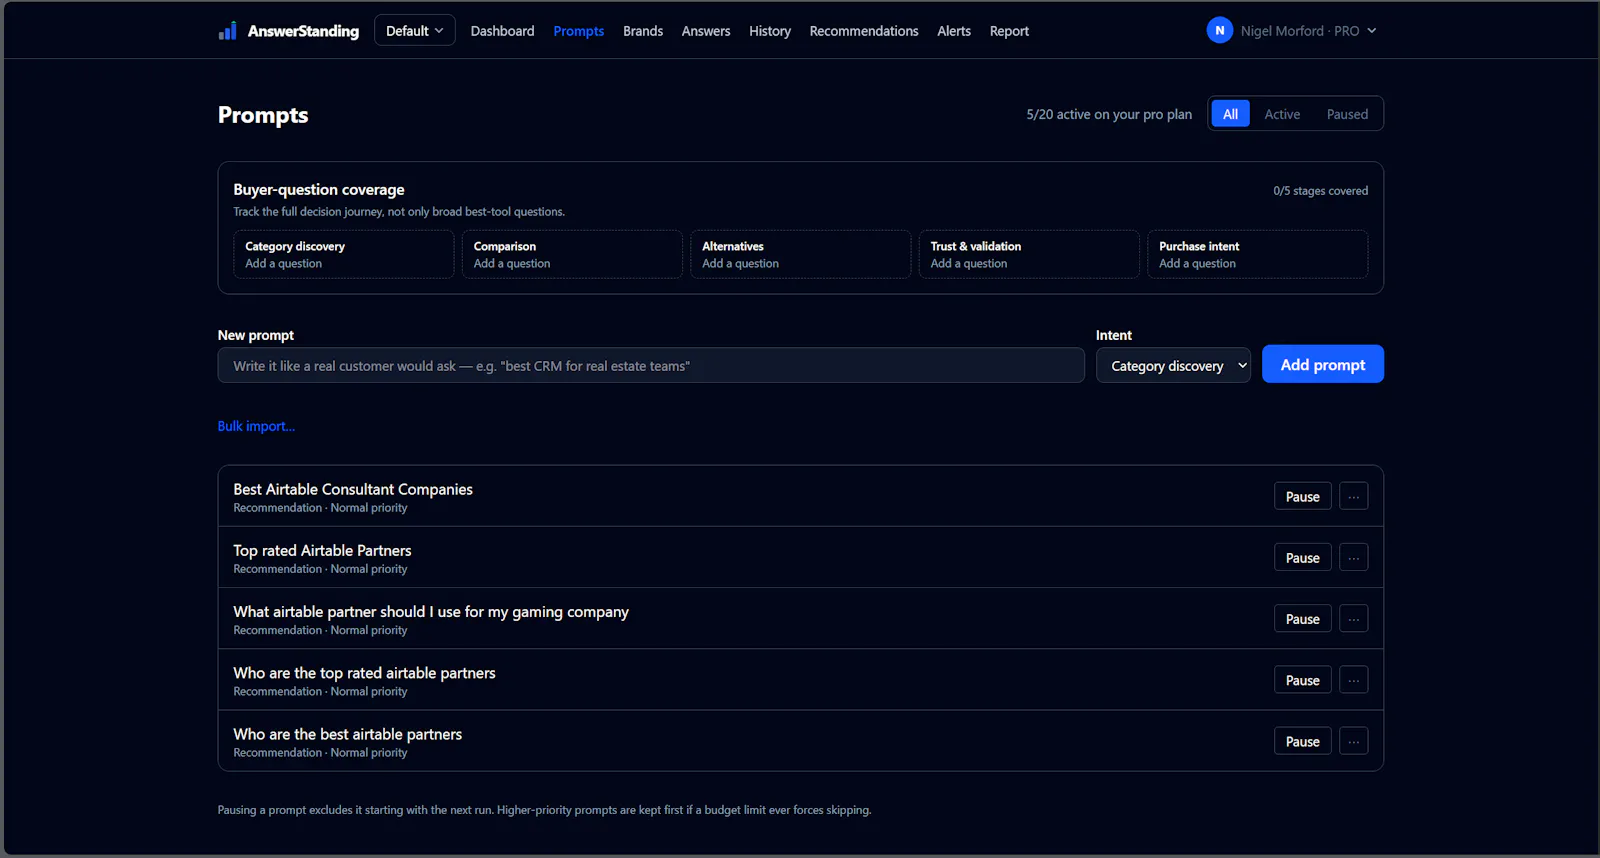Open more options for gaming company prompt

[x=1353, y=619]
